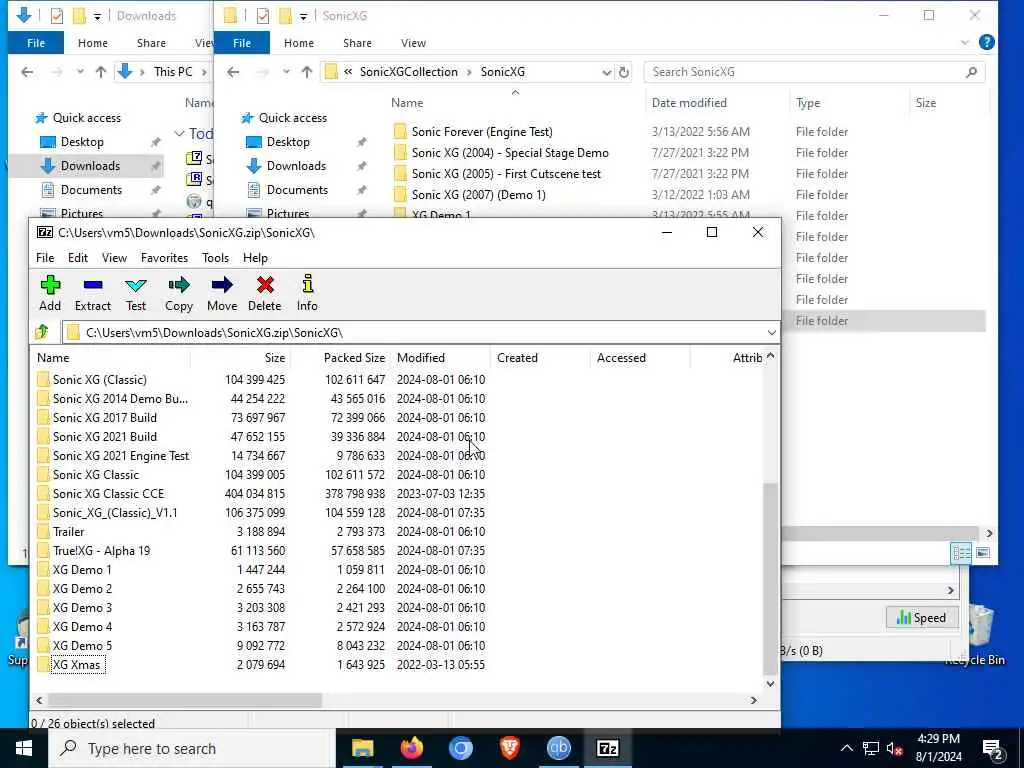Image resolution: width=1024 pixels, height=768 pixels.
Task: Go up one folder level in 7-Zip
Action: [42, 332]
